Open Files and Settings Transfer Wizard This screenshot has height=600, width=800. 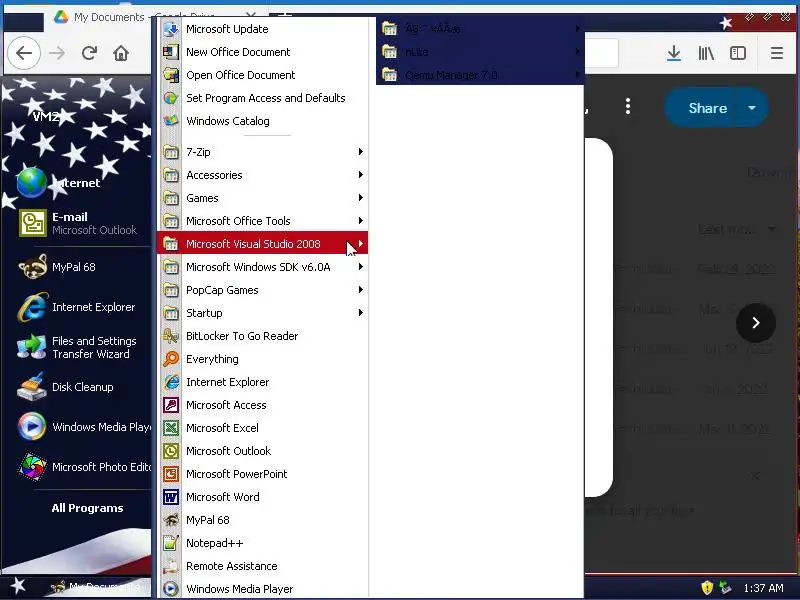[x=82, y=347]
